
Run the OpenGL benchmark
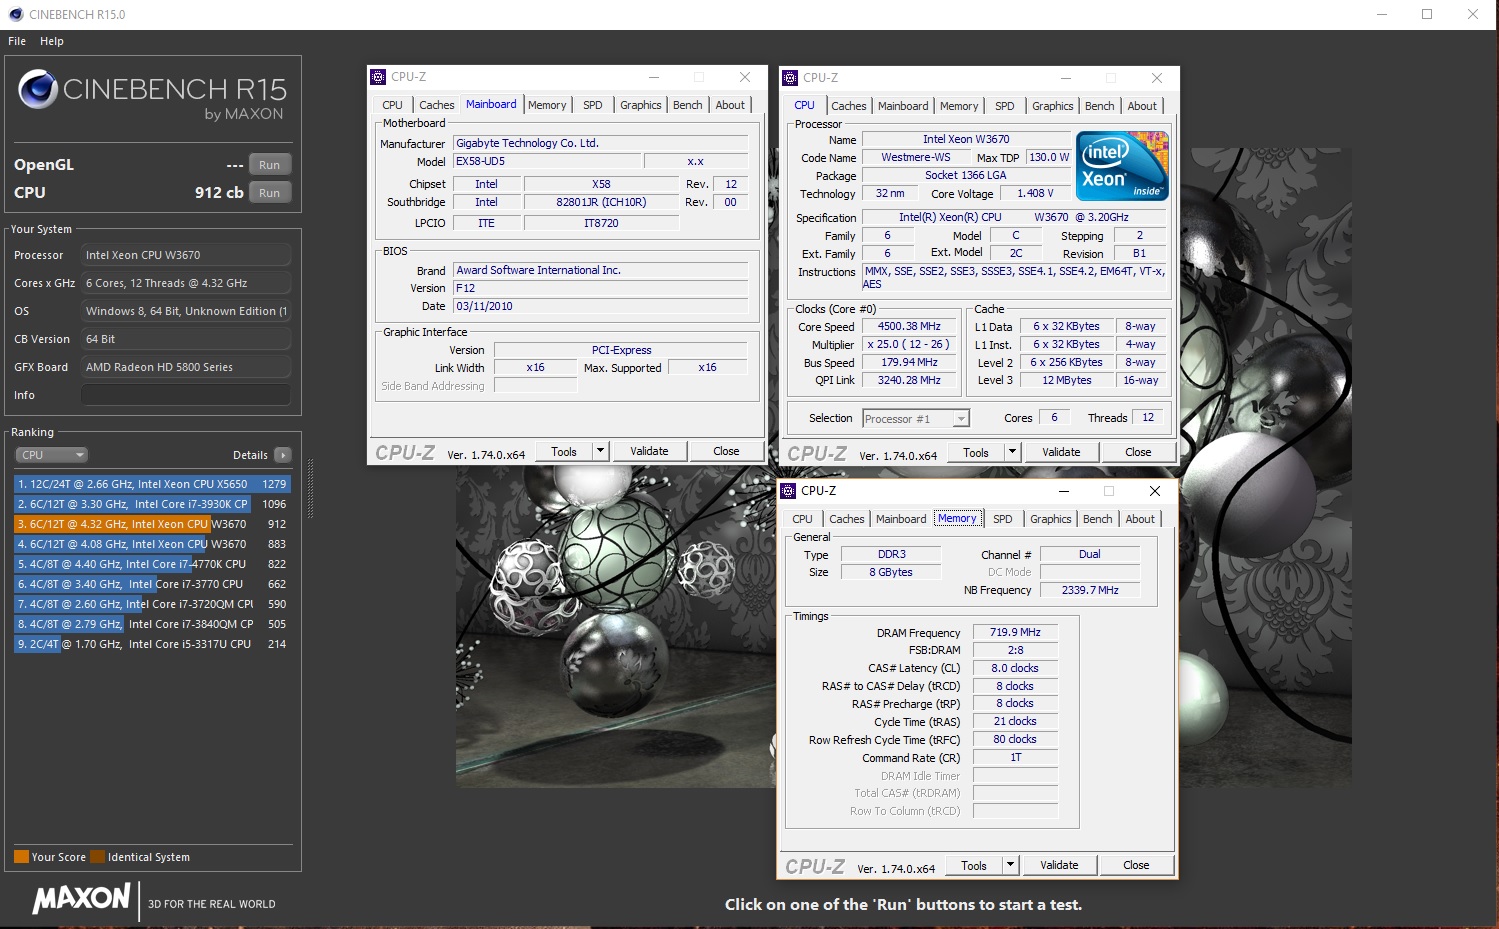click(x=270, y=165)
